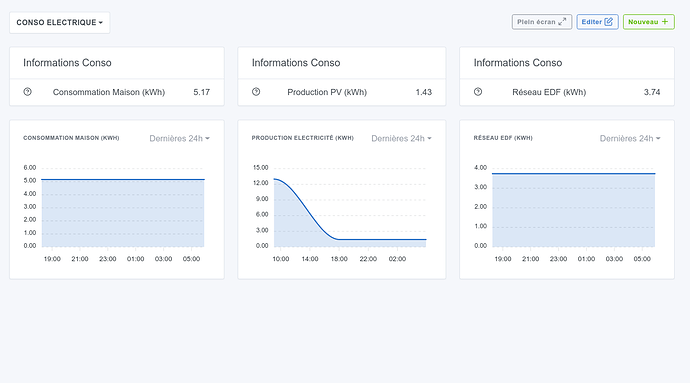Click the Editer button
690x383 pixels.
coord(597,22)
